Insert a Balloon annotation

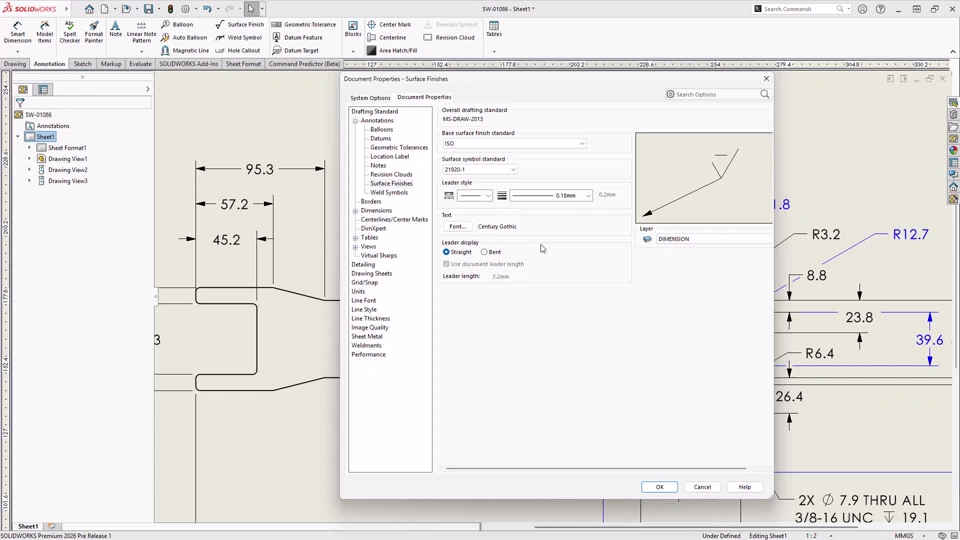coord(177,25)
